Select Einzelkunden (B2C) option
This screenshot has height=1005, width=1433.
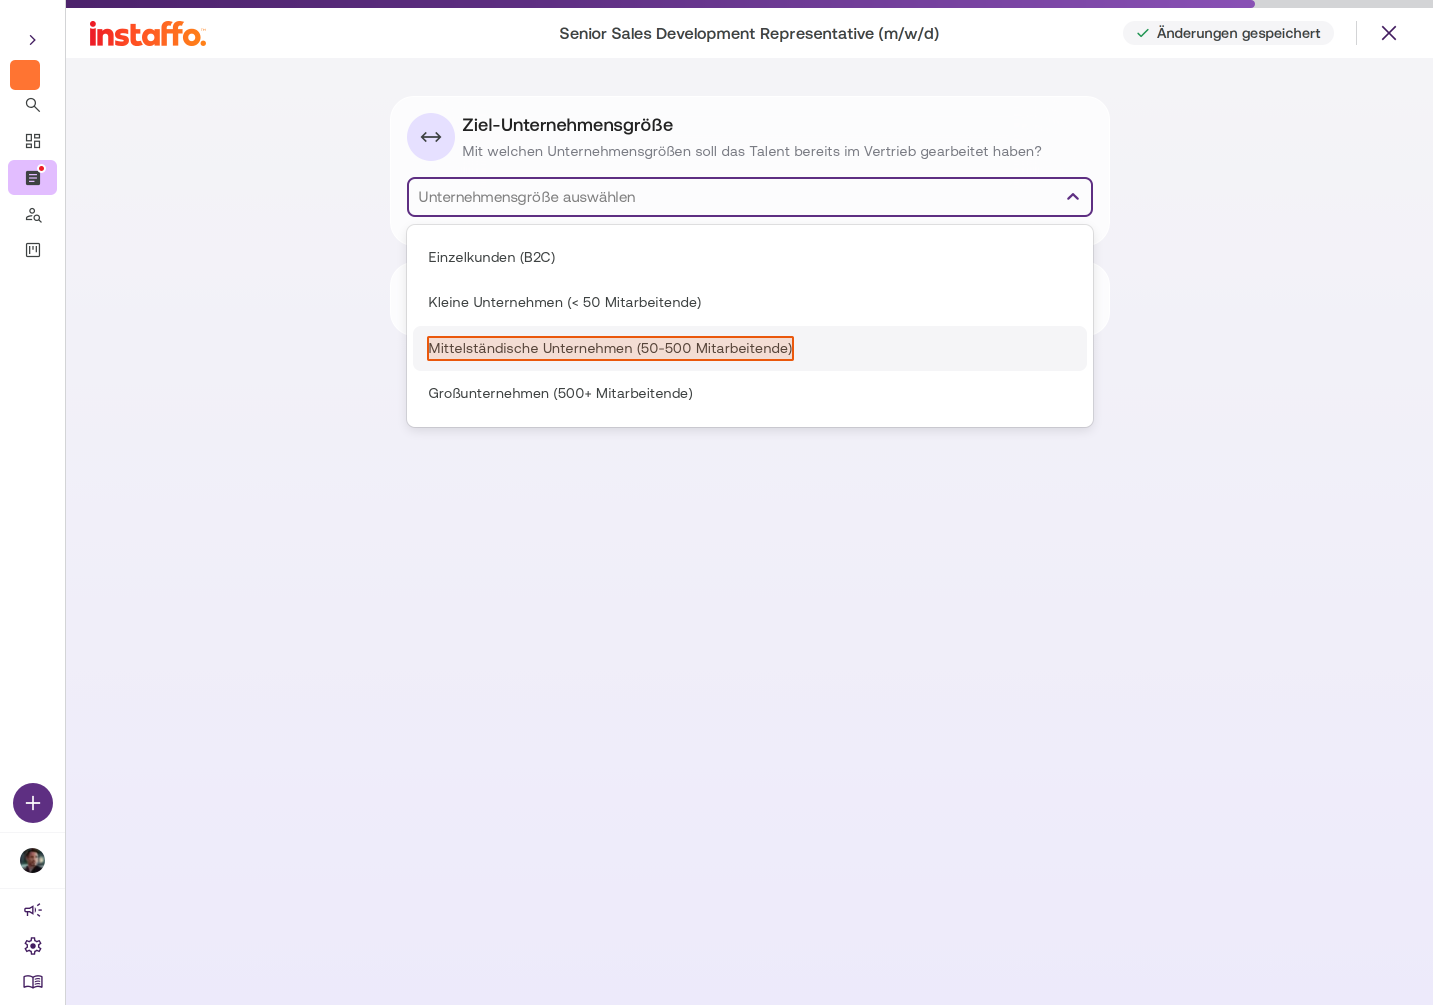click(x=750, y=257)
